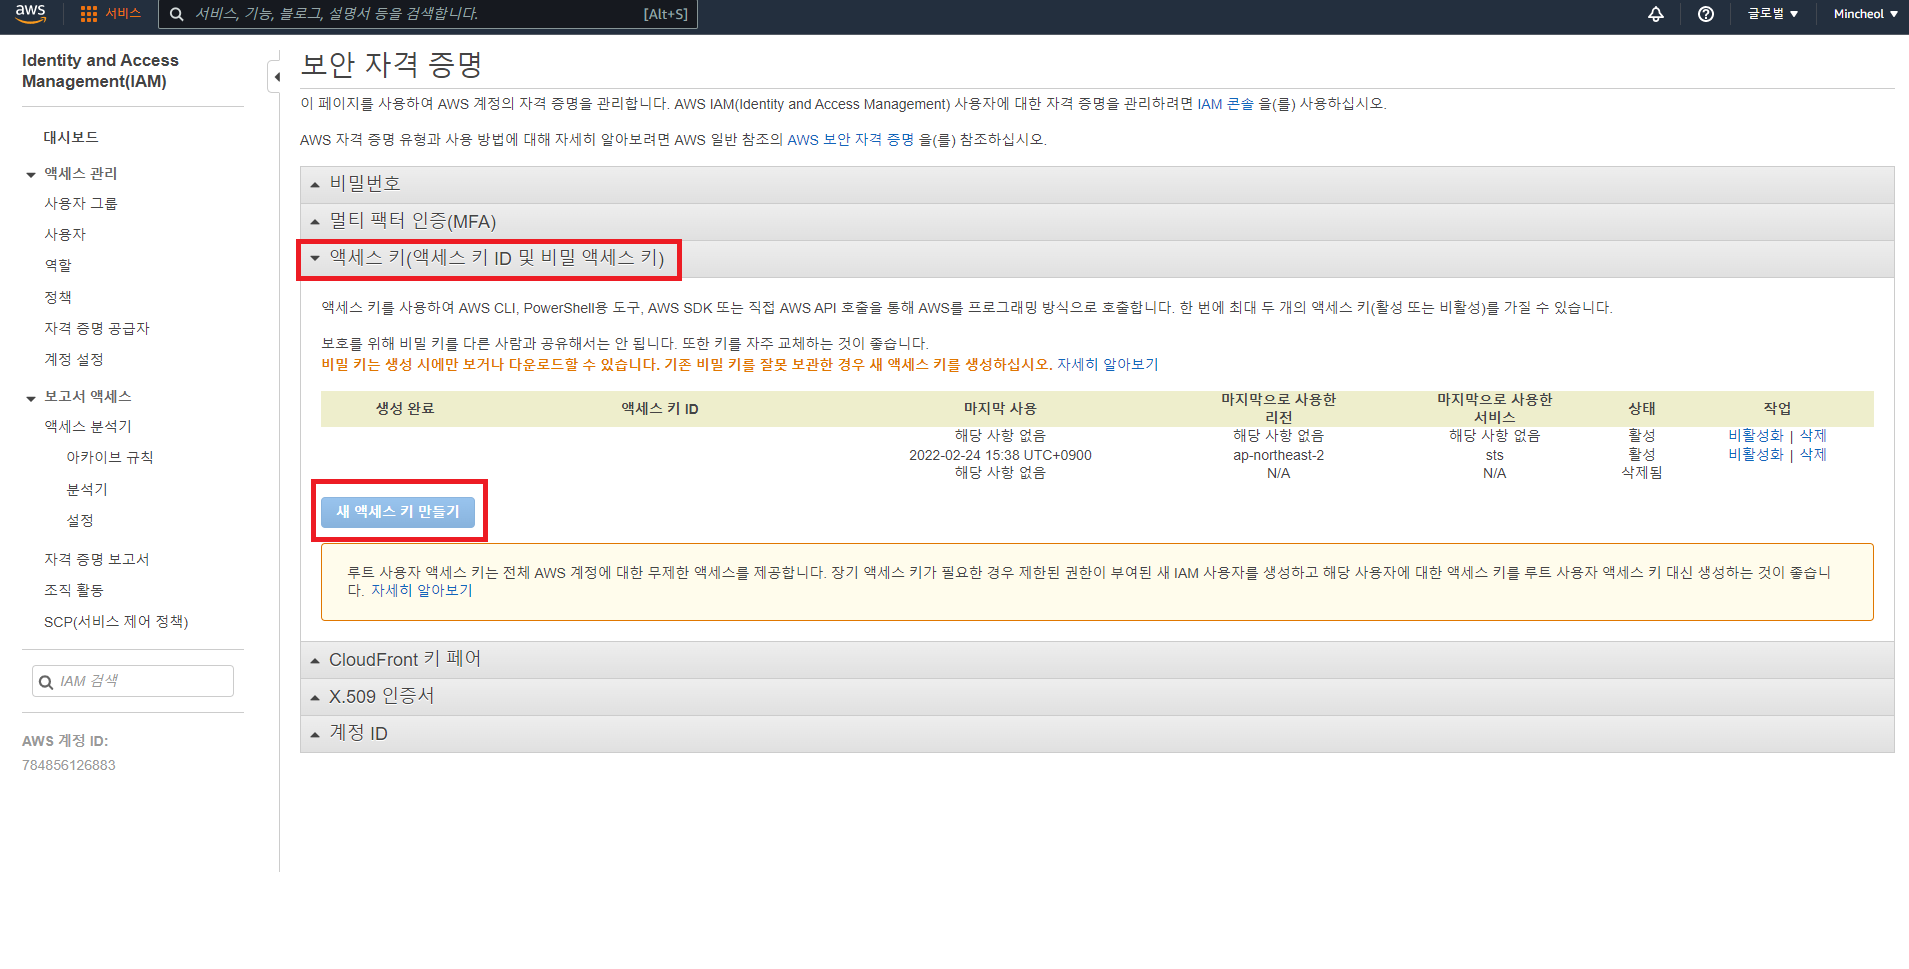Viewport: 1909px width, 969px height.
Task: Click 새 액세스 키 만들기 button
Action: (x=398, y=511)
